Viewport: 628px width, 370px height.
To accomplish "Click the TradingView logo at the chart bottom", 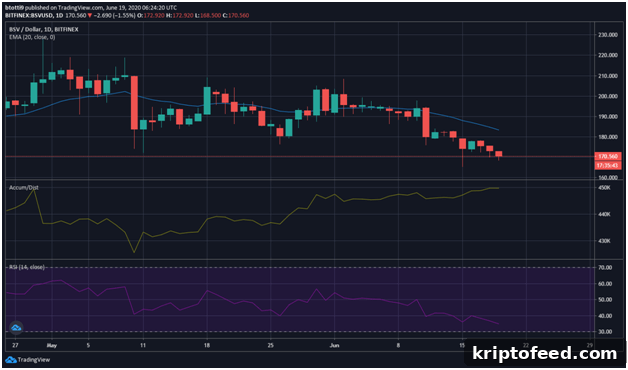I will [x=28, y=360].
